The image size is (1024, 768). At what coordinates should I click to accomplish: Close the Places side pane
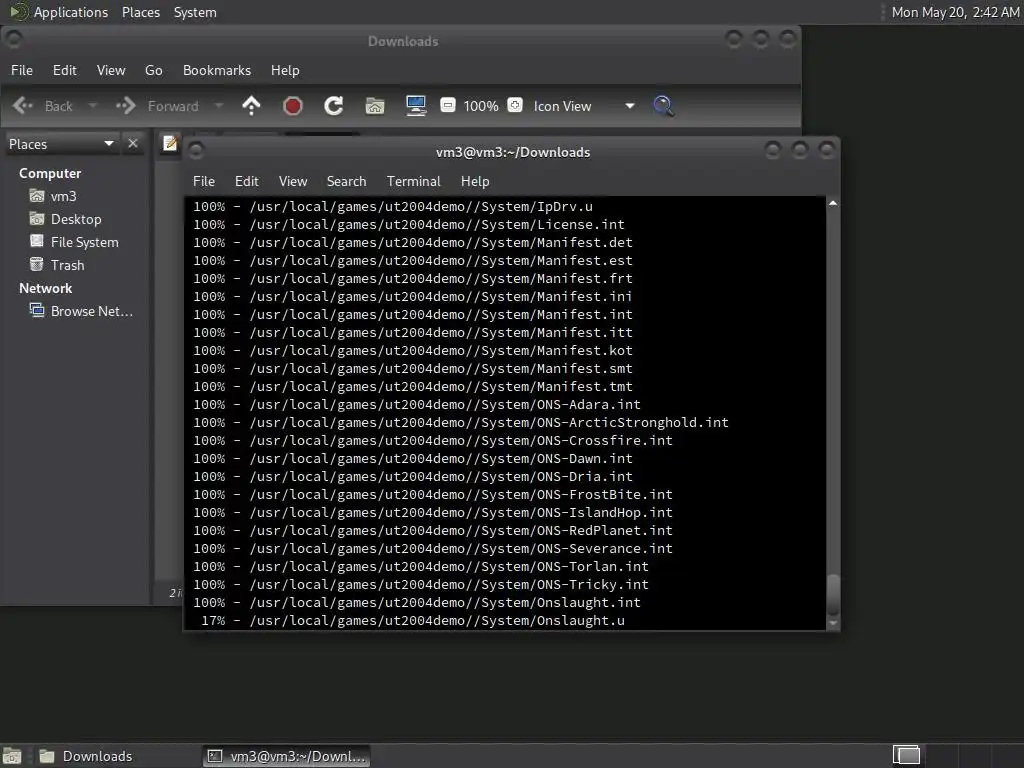click(133, 143)
